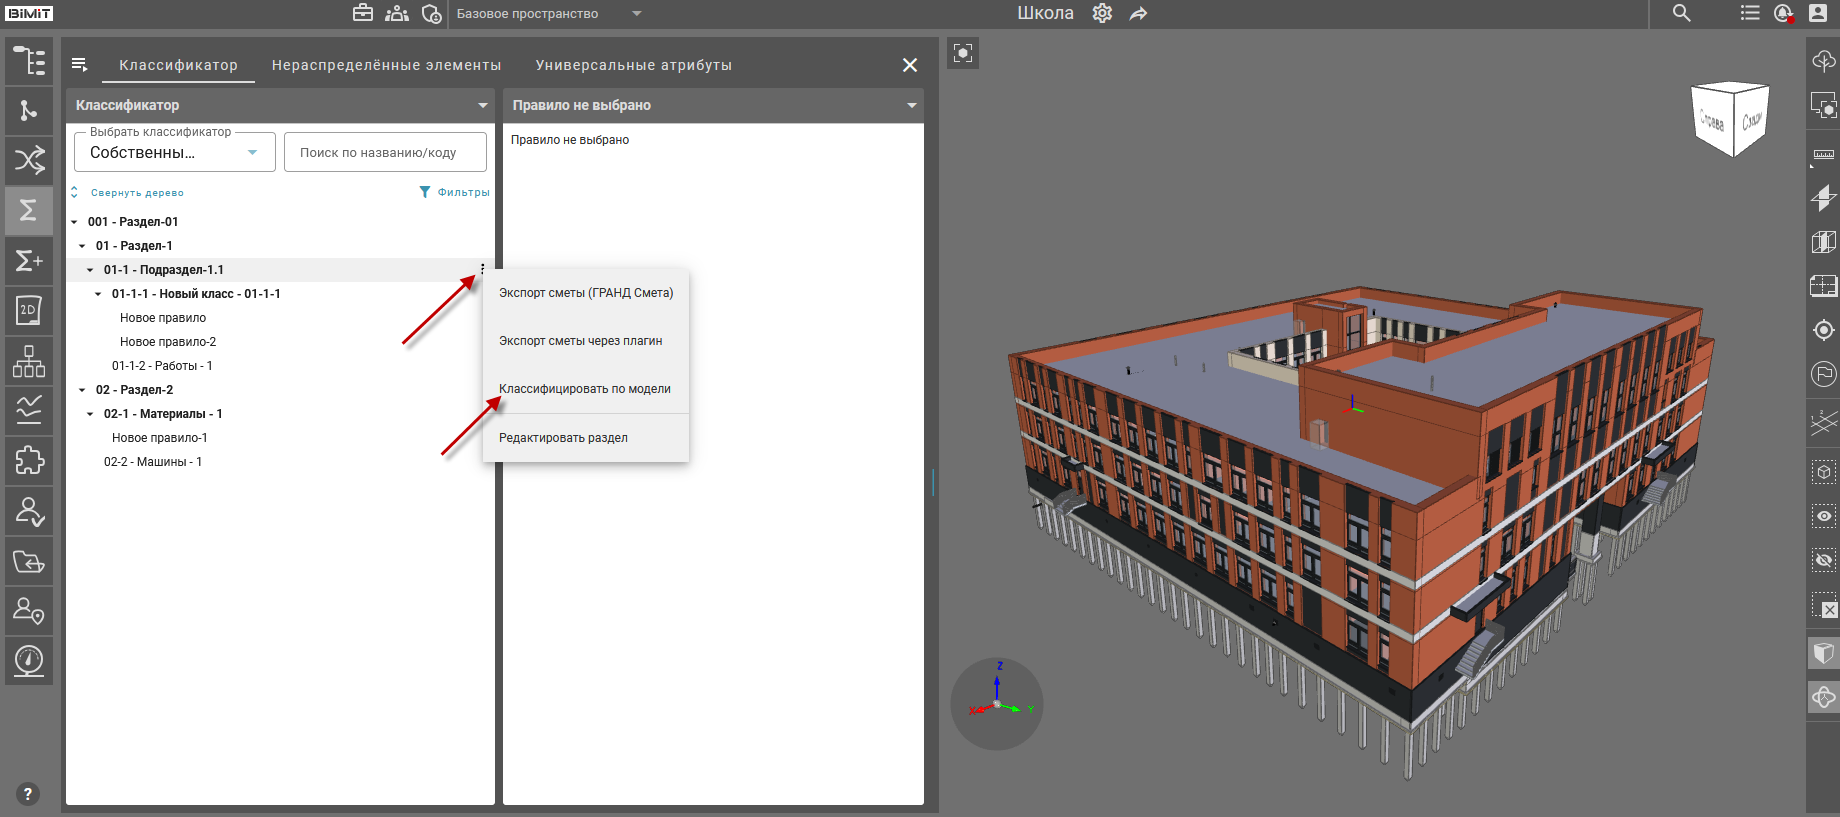
Task: Open the Sigma estimate tool in left sidebar
Action: (29, 210)
